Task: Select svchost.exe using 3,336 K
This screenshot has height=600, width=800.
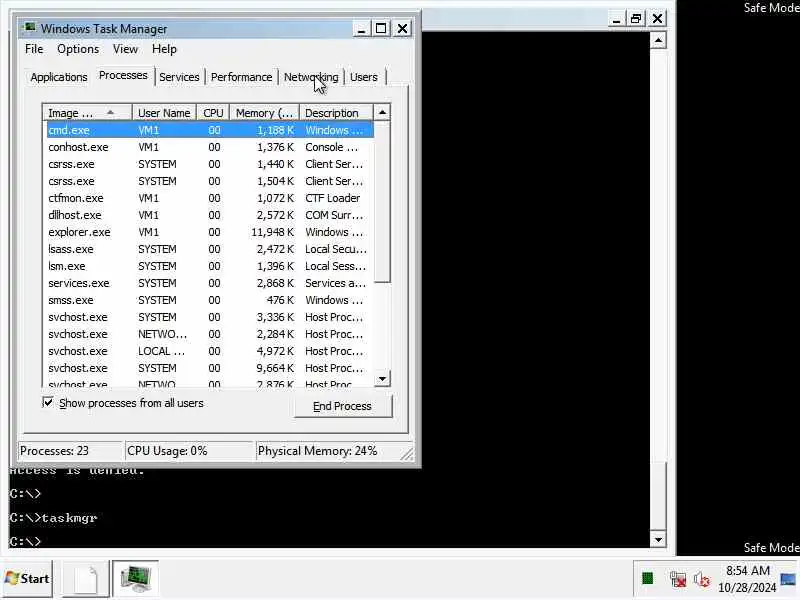Action: pyautogui.click(x=210, y=317)
